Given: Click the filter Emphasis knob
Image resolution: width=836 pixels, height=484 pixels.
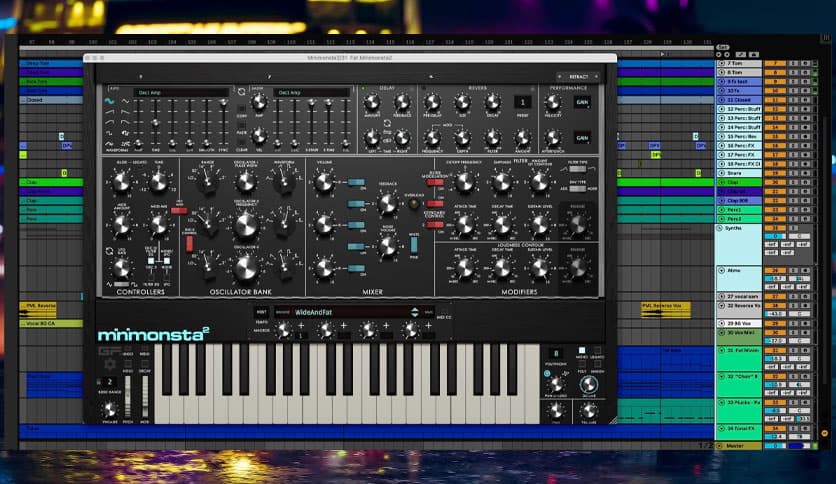Looking at the screenshot, I should click(x=502, y=182).
